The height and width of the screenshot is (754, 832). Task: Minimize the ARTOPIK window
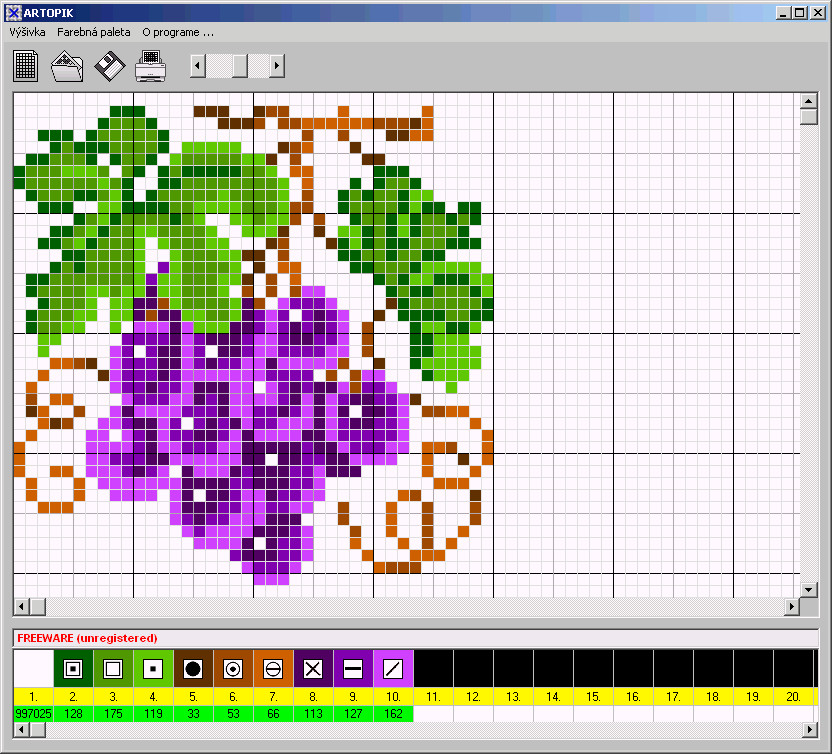[783, 13]
